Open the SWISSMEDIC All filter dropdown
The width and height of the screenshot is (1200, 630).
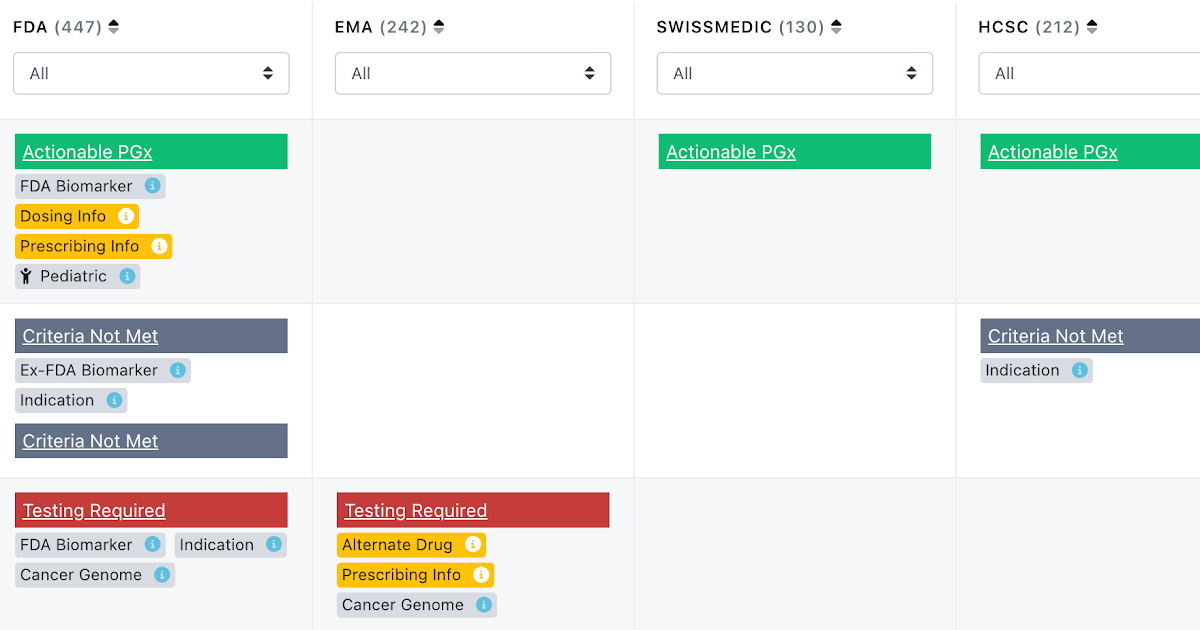794,73
